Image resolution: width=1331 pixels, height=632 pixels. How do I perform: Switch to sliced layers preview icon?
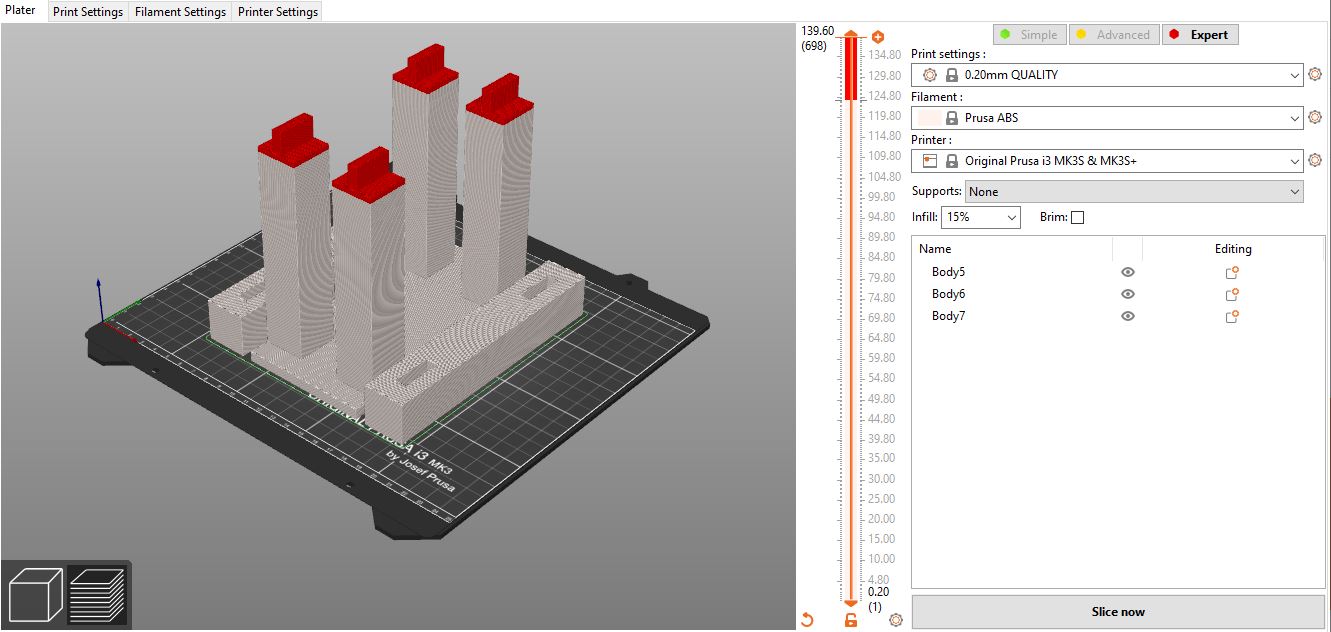tap(97, 594)
